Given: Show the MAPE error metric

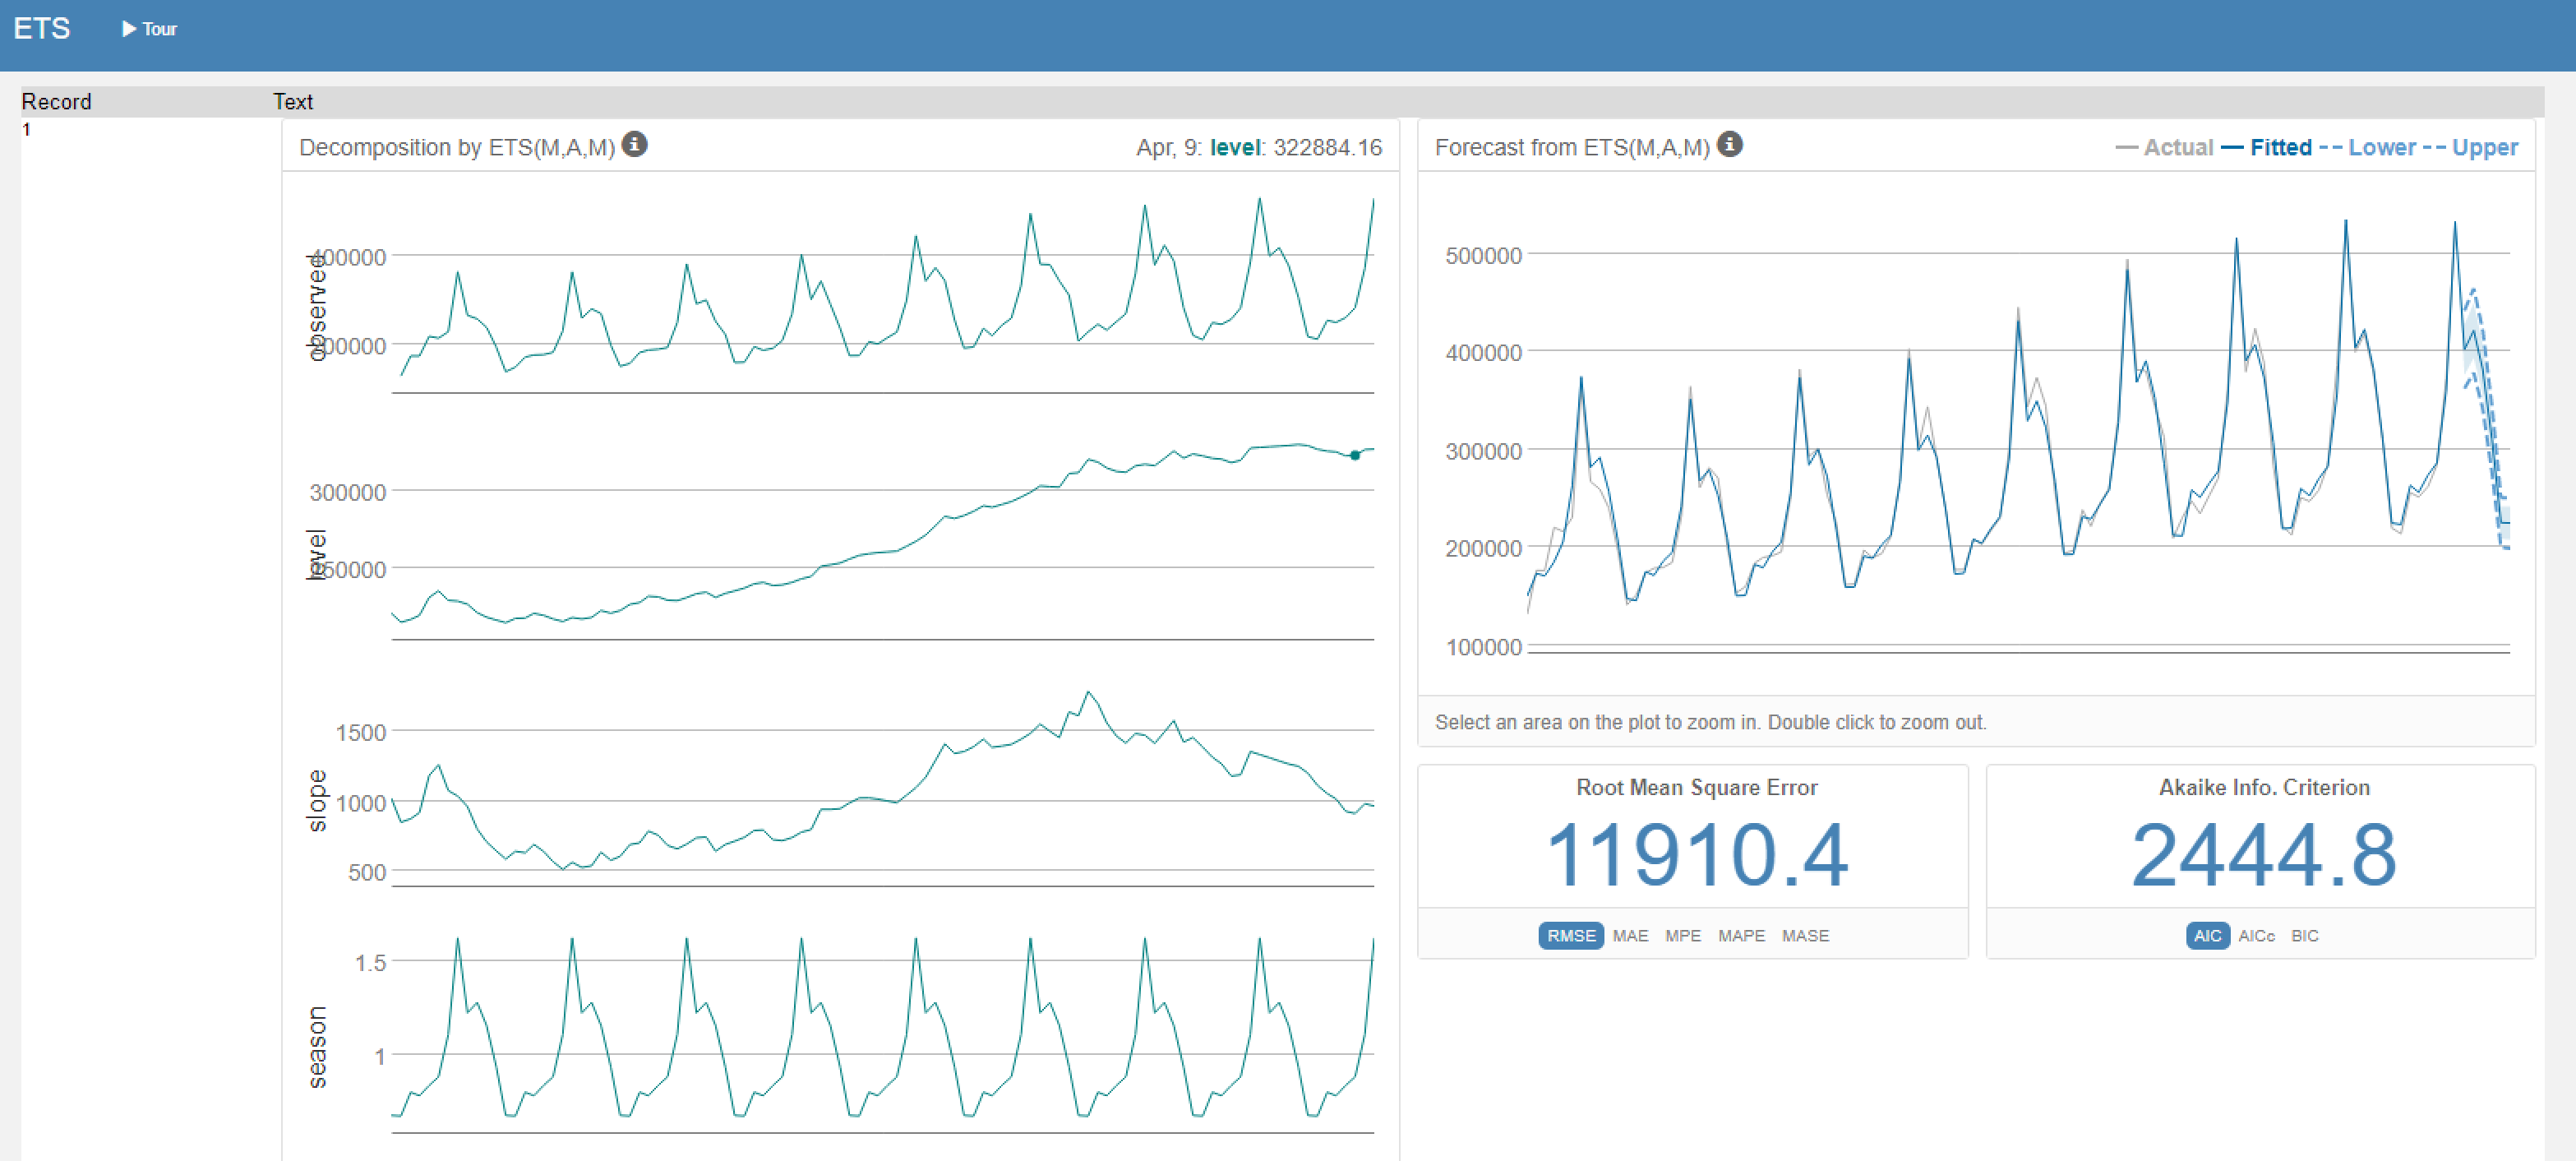Looking at the screenshot, I should (1741, 935).
